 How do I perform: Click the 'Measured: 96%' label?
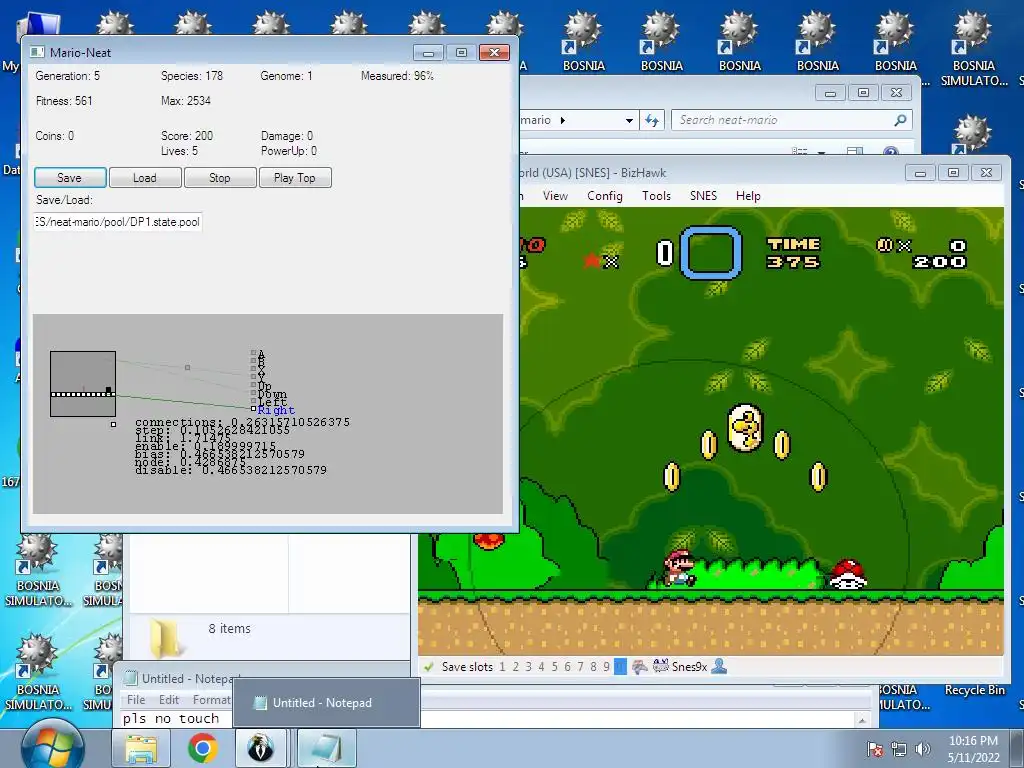[x=398, y=76]
